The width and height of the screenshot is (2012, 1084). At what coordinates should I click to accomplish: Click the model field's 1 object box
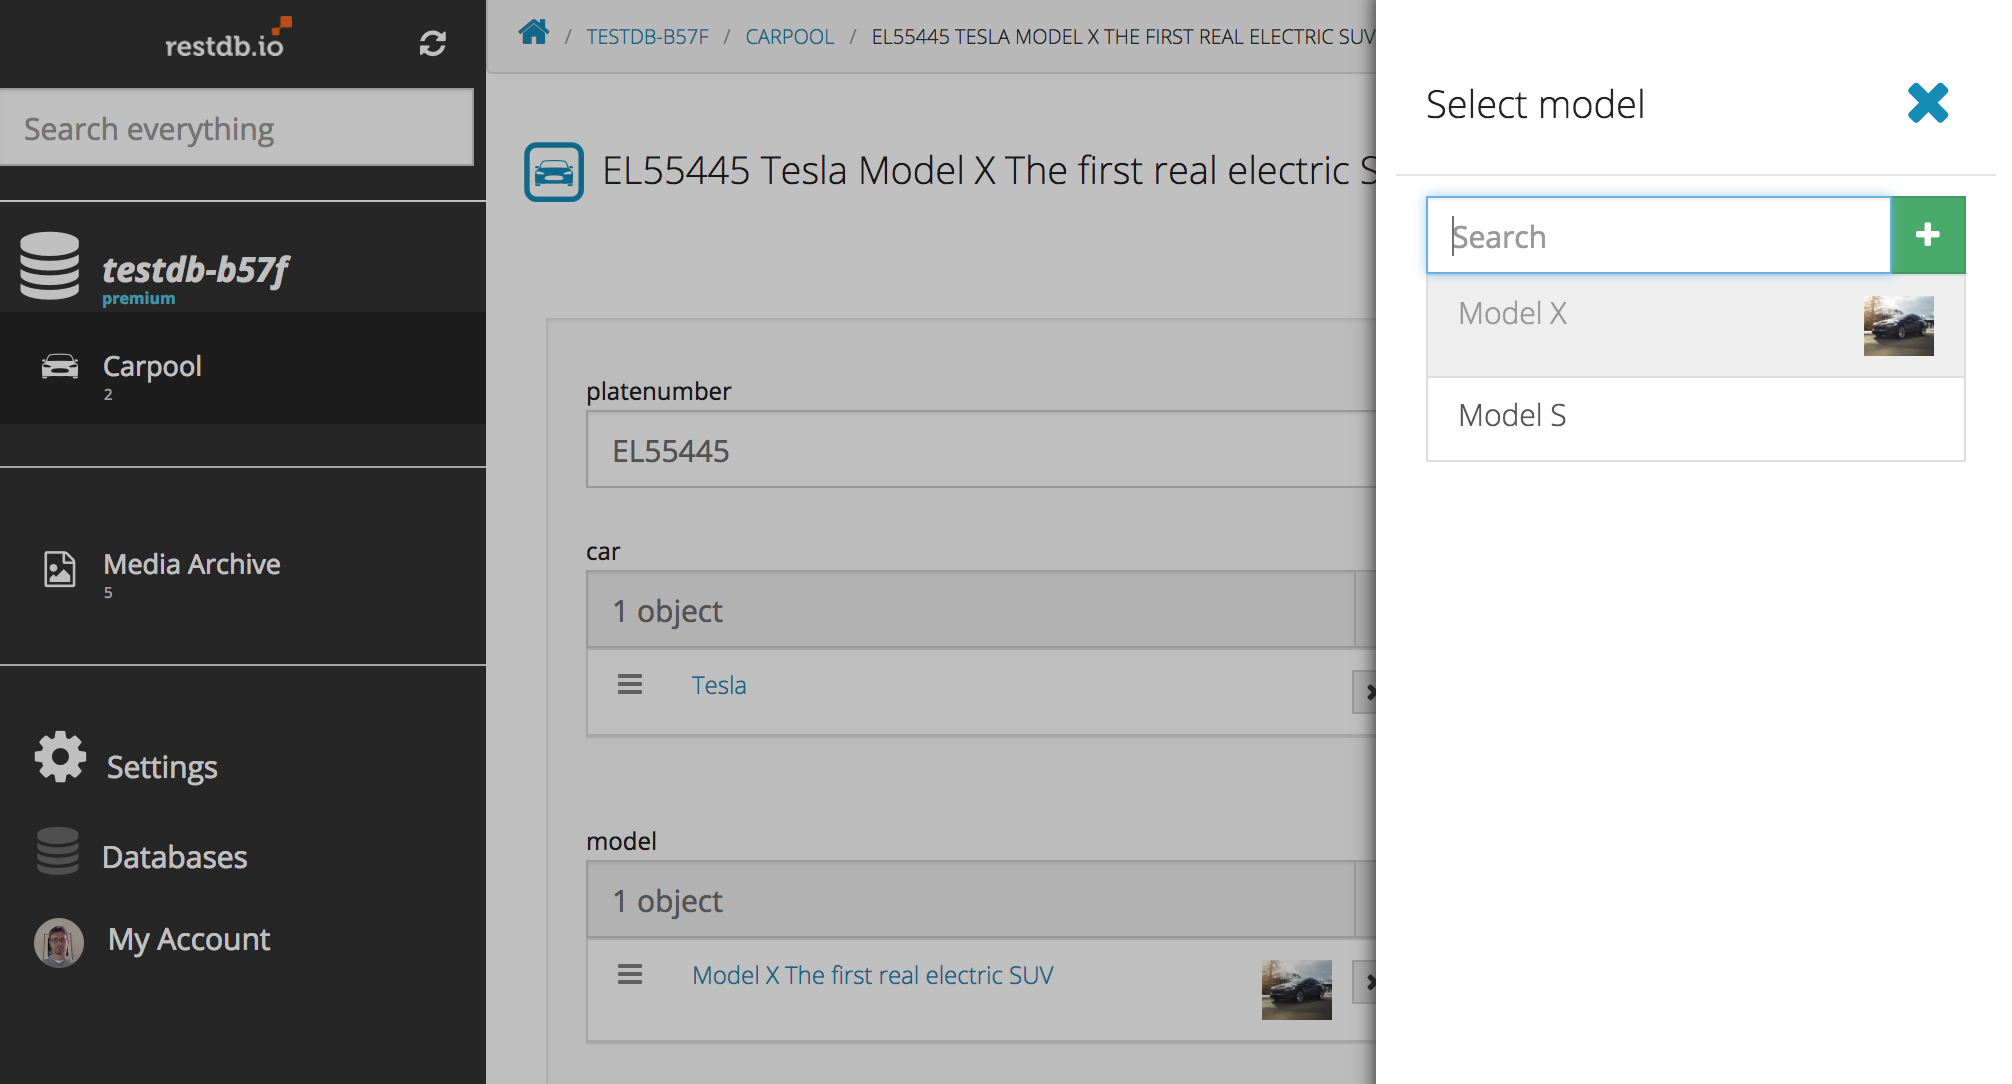pos(970,900)
